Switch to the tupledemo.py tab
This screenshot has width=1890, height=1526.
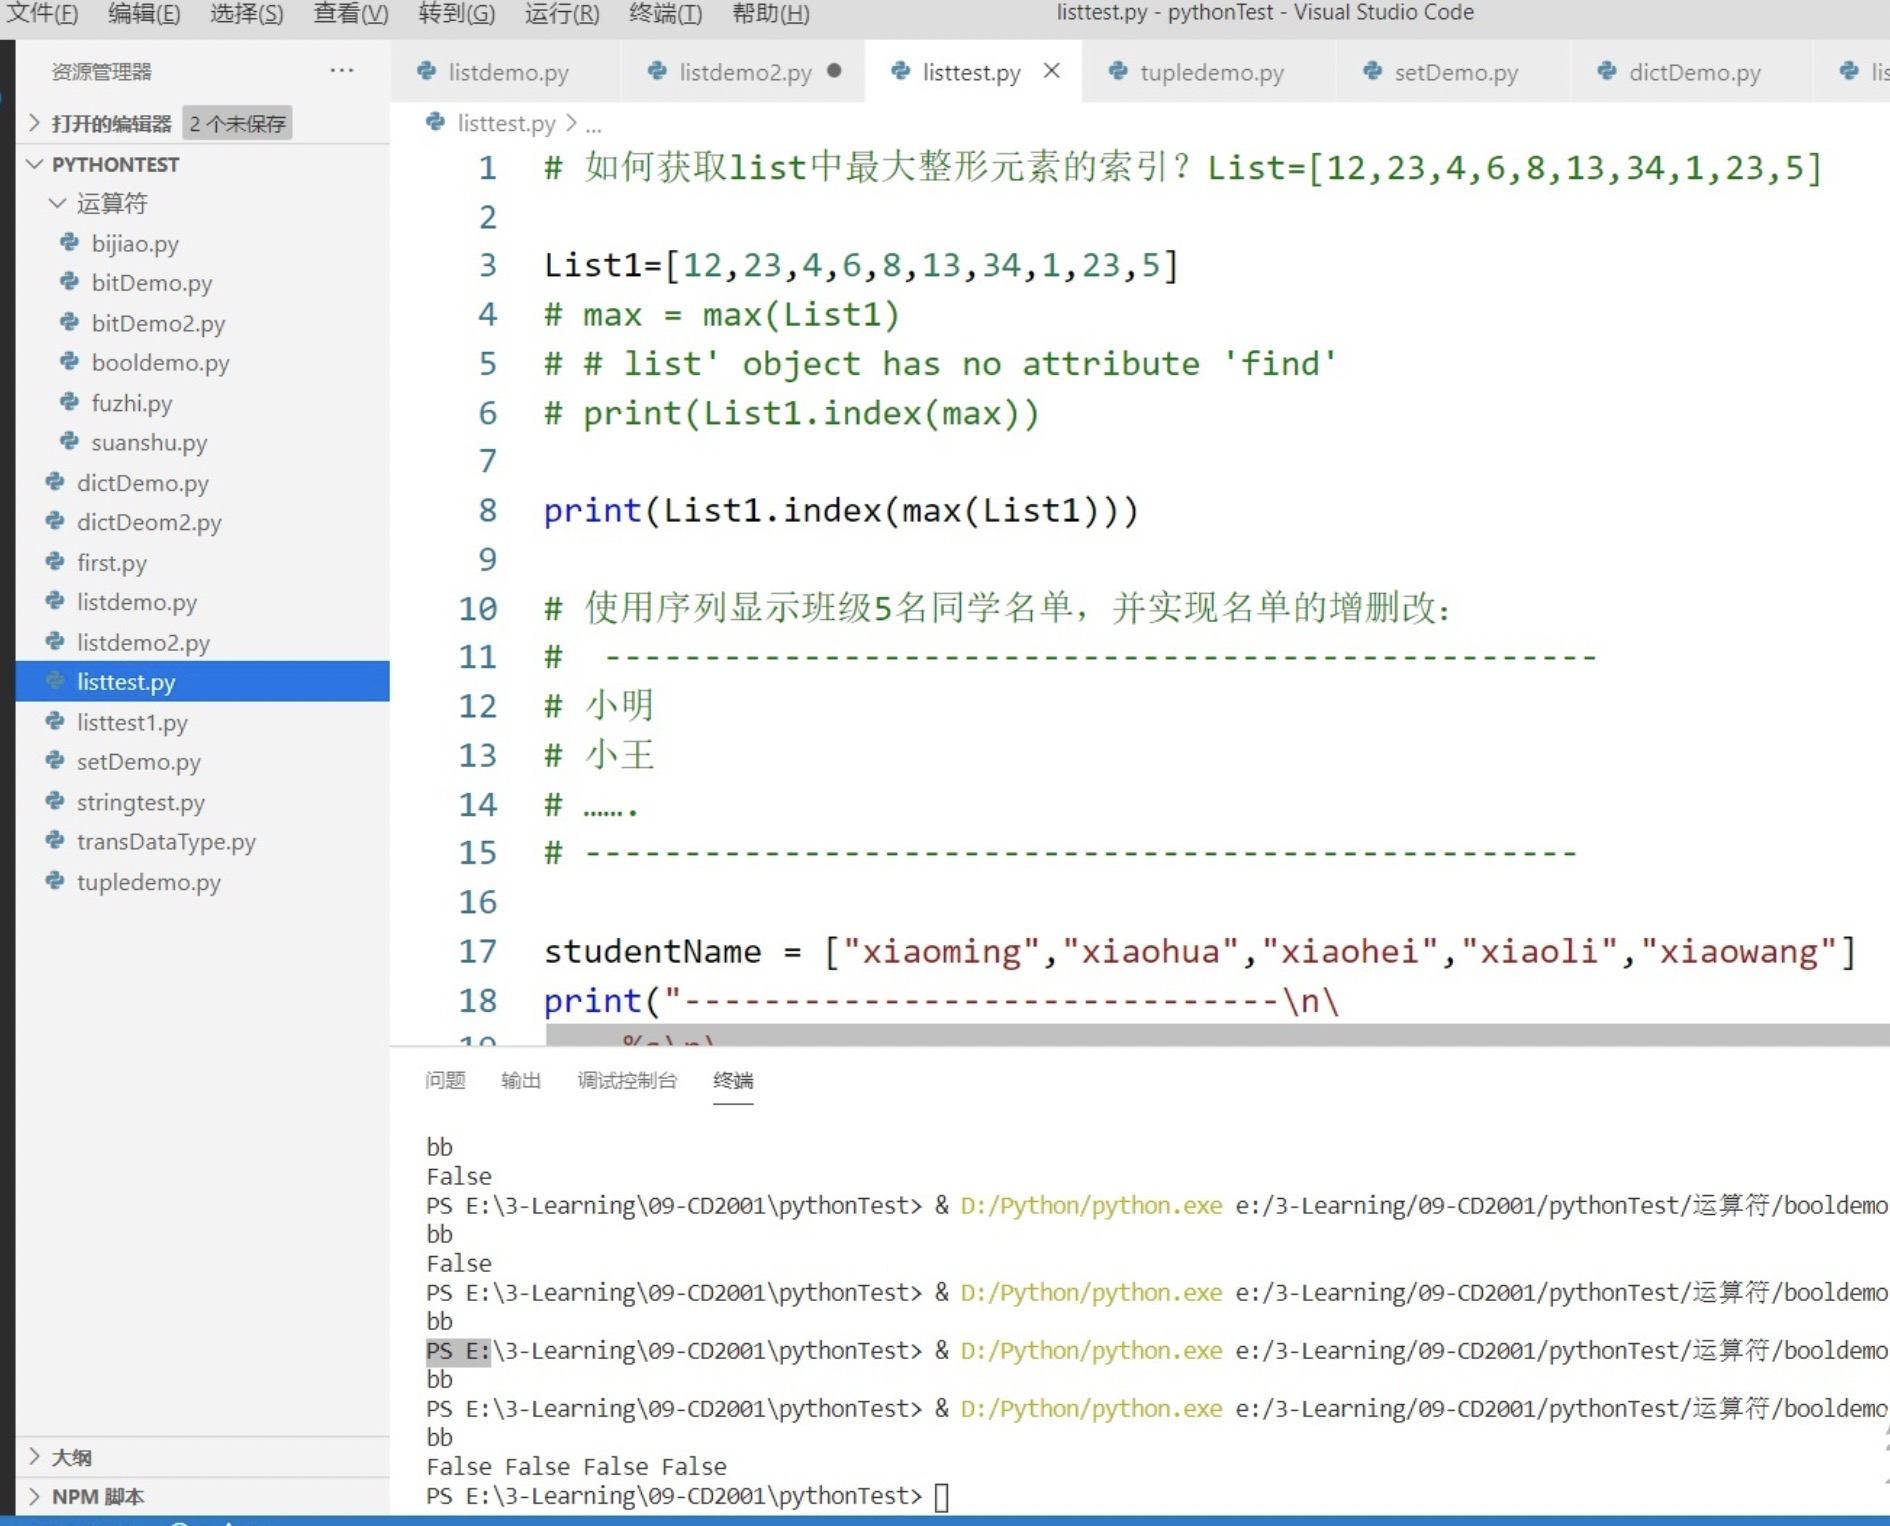click(1212, 71)
